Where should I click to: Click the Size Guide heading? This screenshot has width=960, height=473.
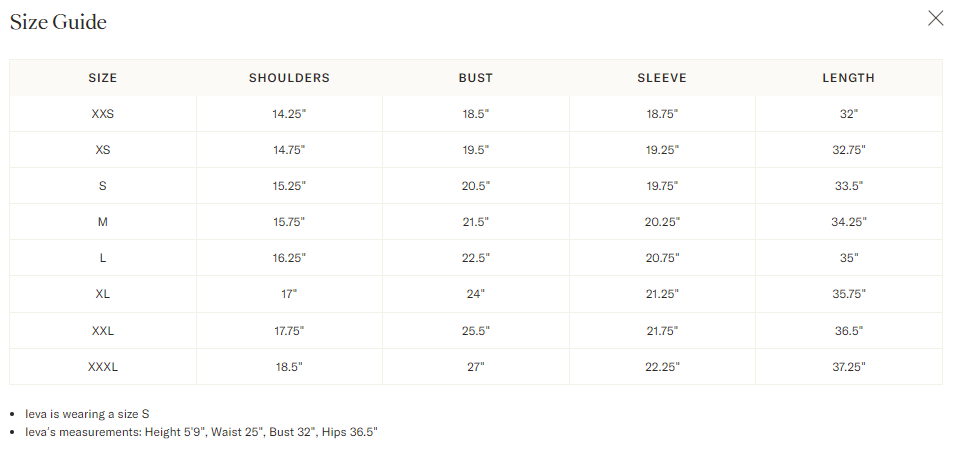[x=58, y=22]
